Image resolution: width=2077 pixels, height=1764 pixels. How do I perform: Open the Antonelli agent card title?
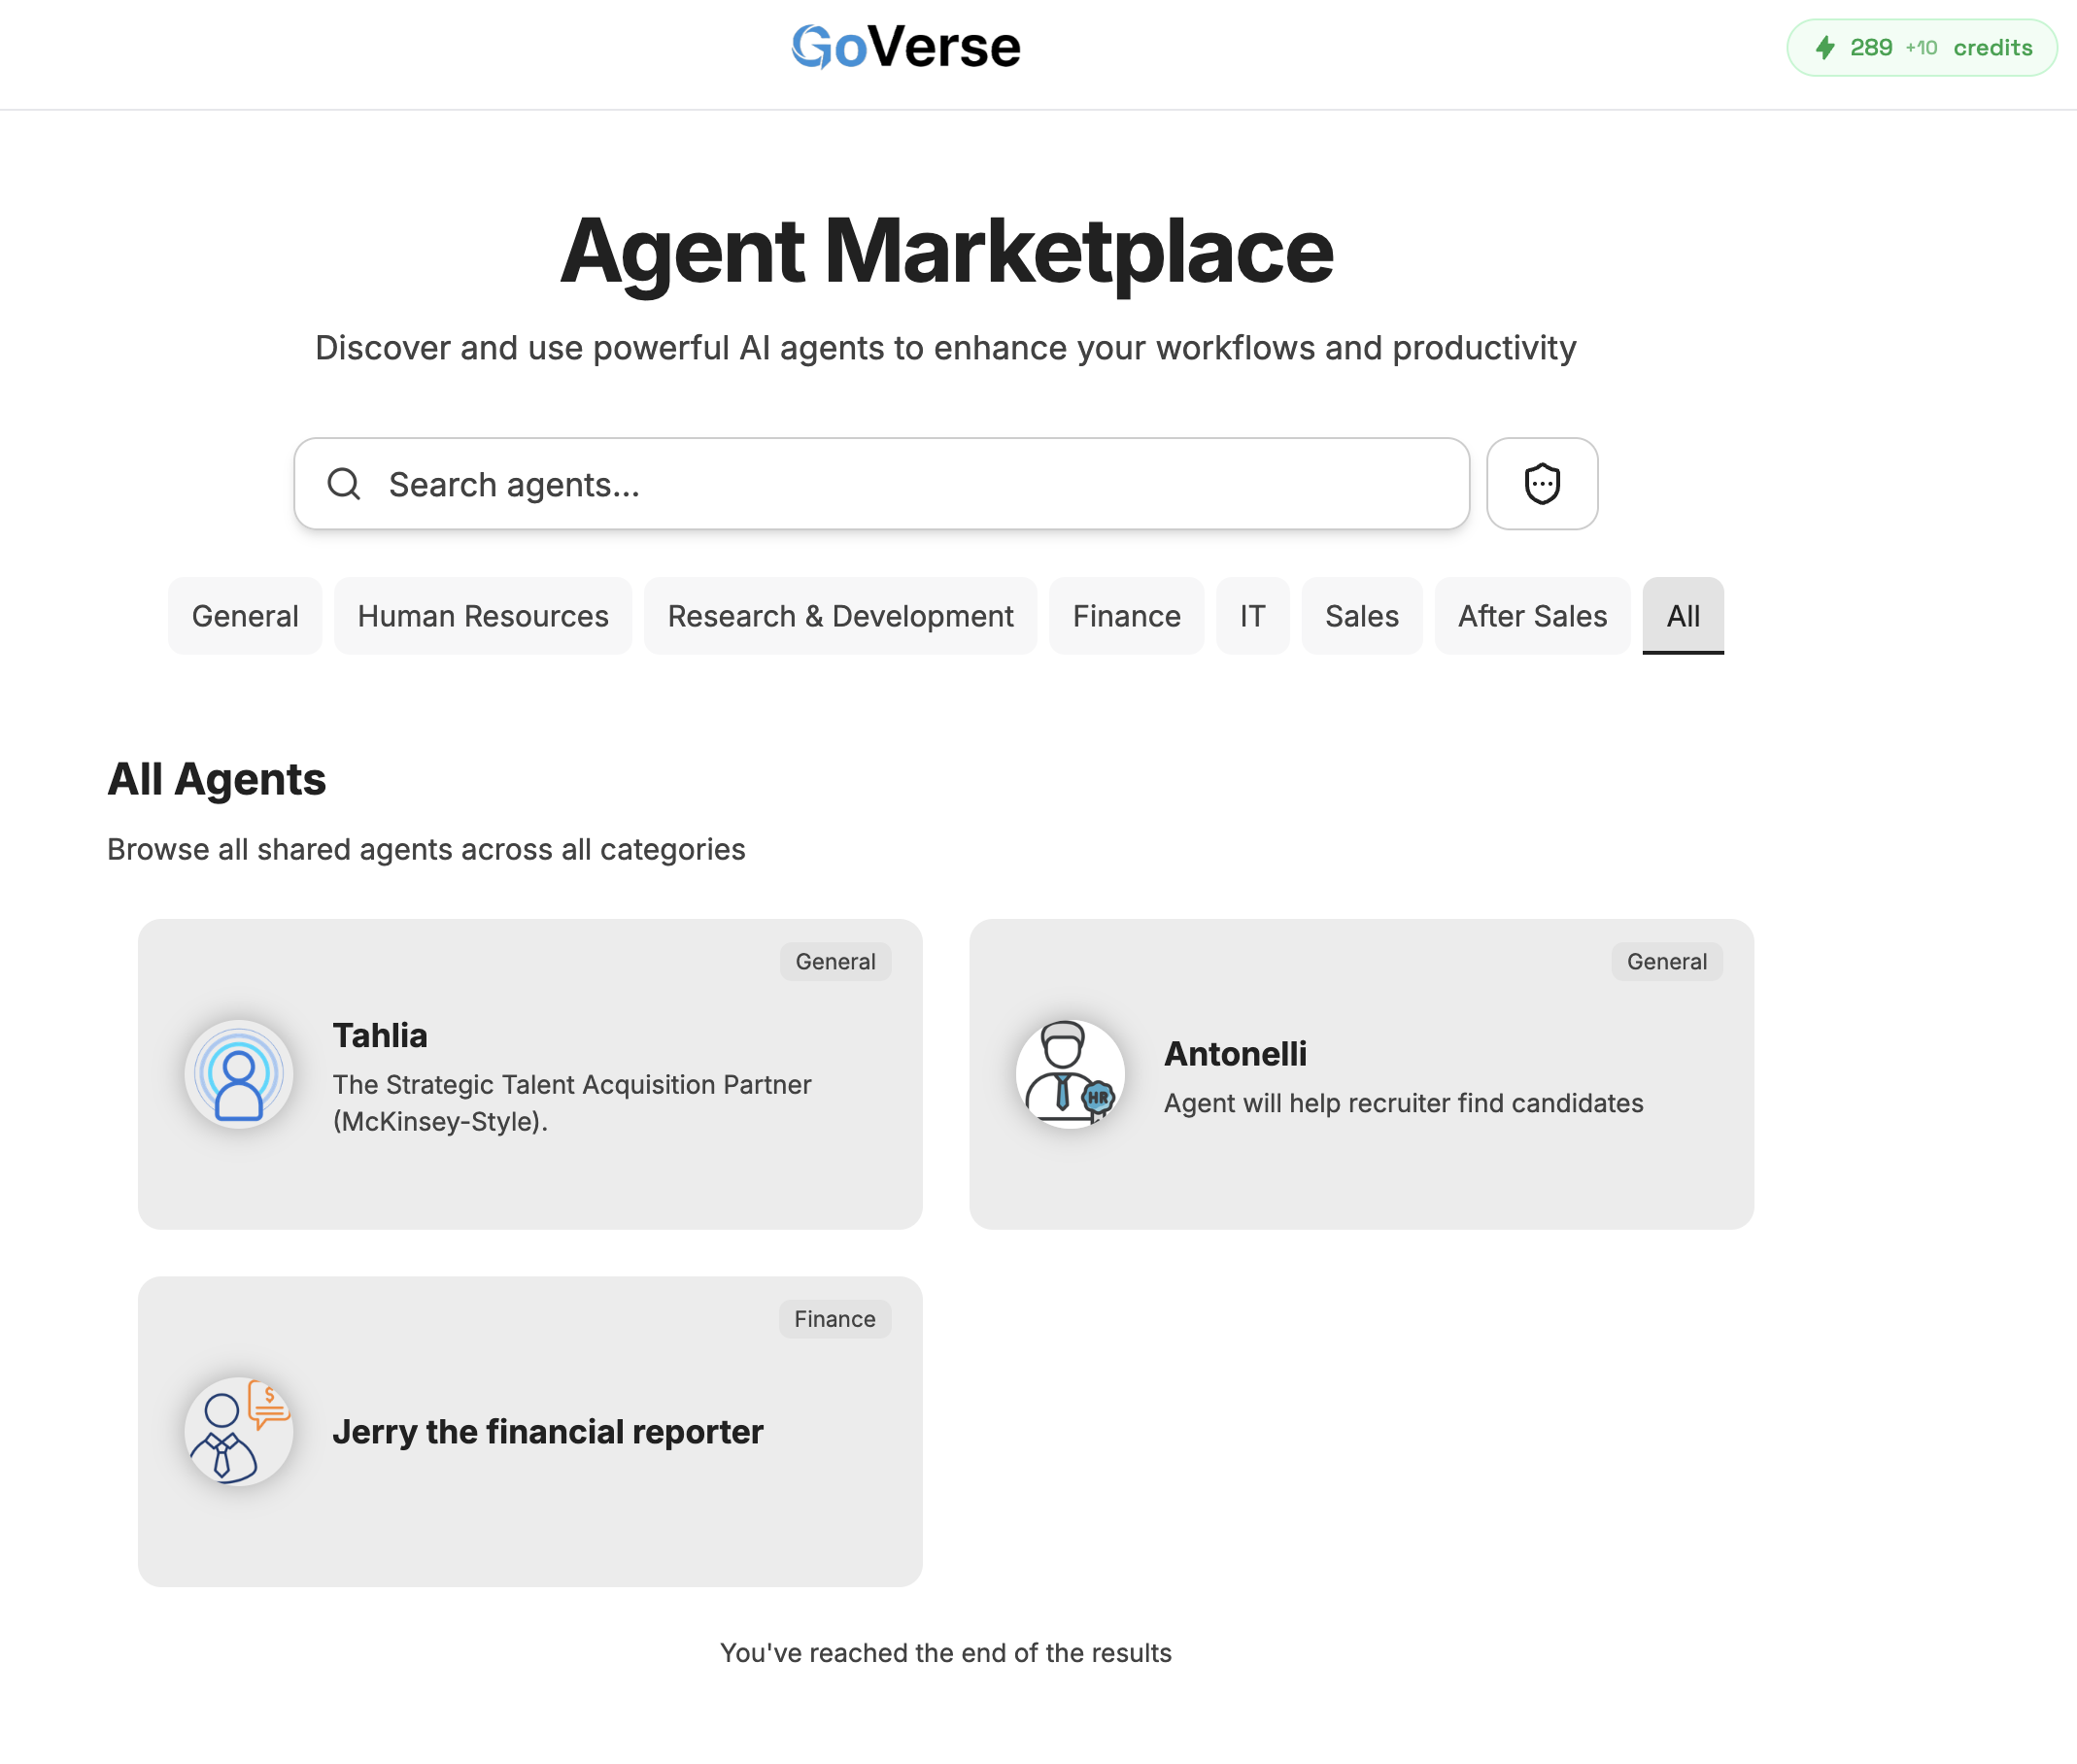pos(1235,1053)
